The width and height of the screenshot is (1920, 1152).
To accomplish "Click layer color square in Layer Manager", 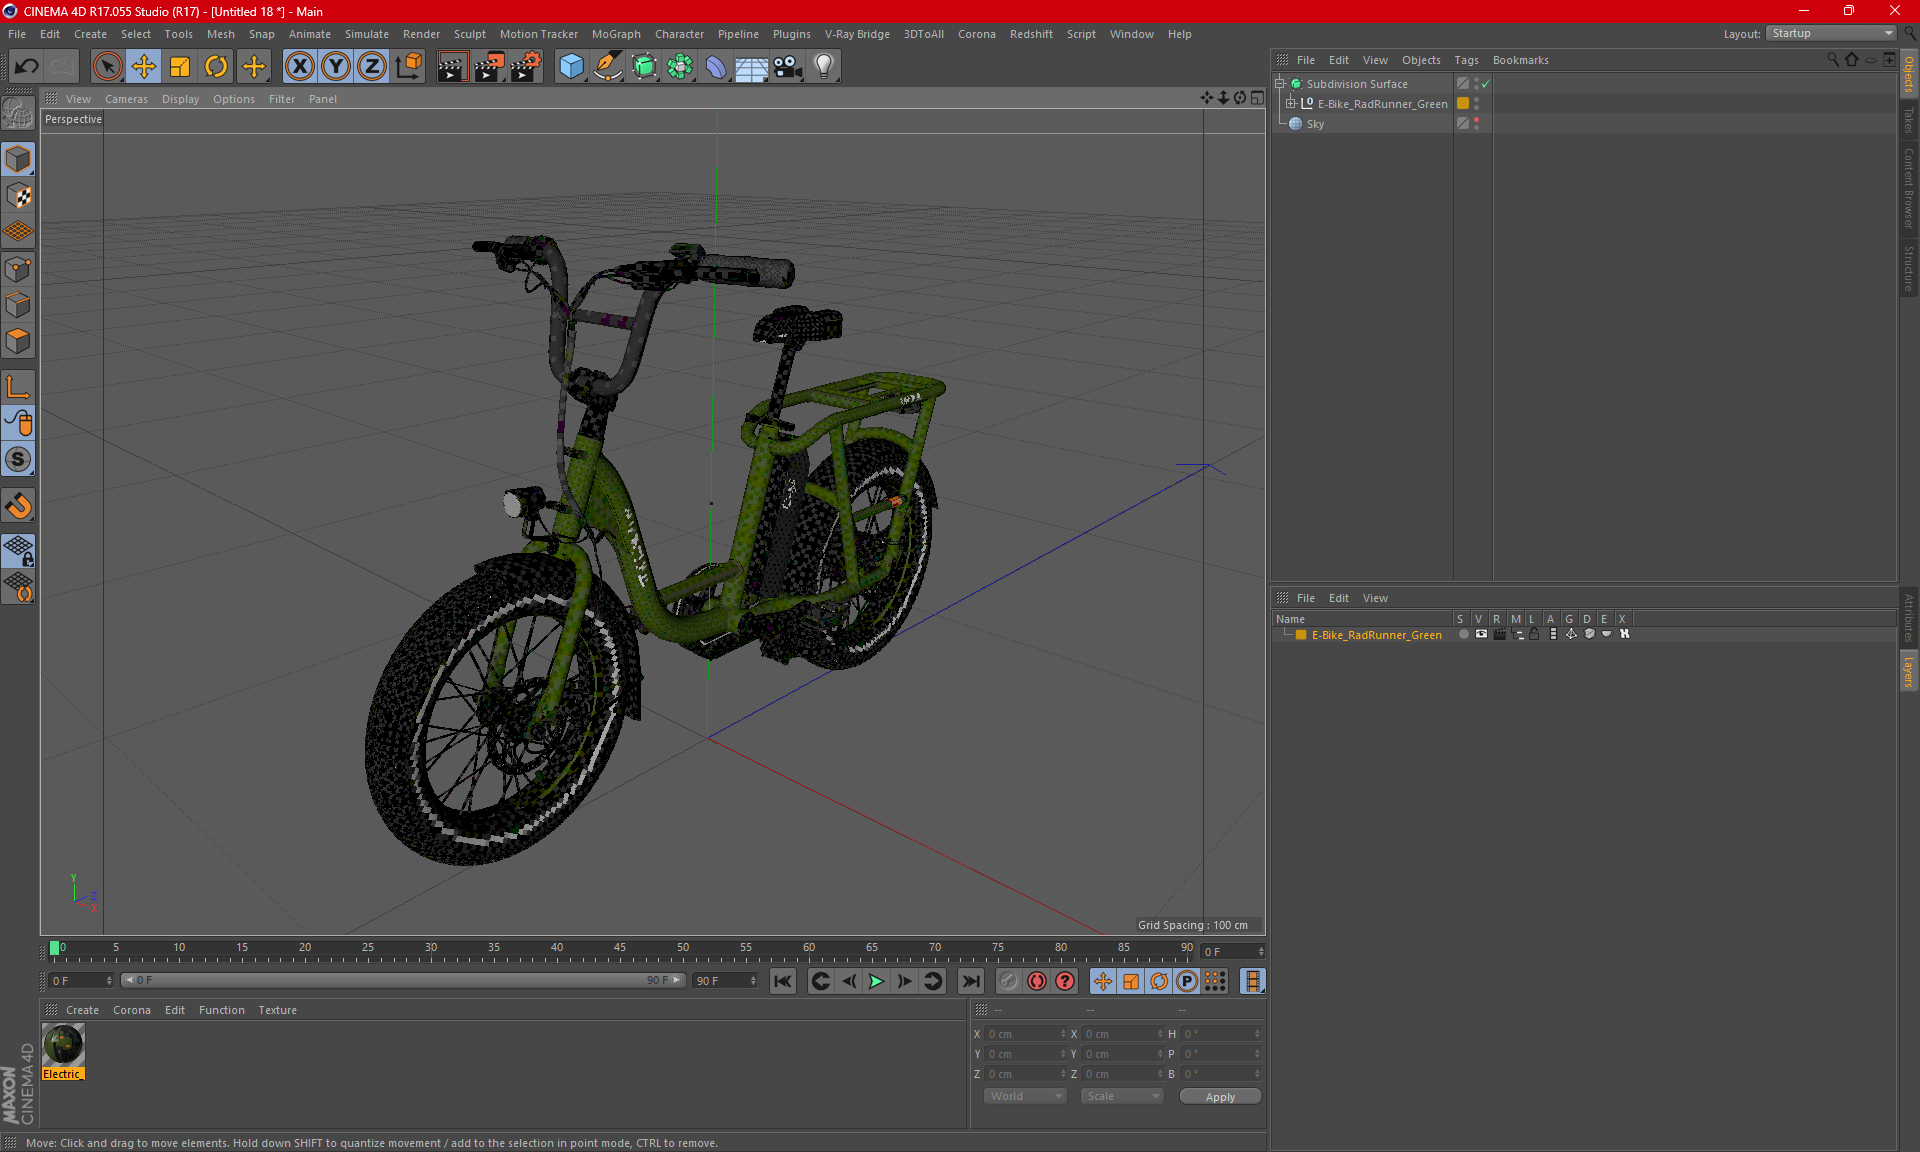I will [1301, 635].
